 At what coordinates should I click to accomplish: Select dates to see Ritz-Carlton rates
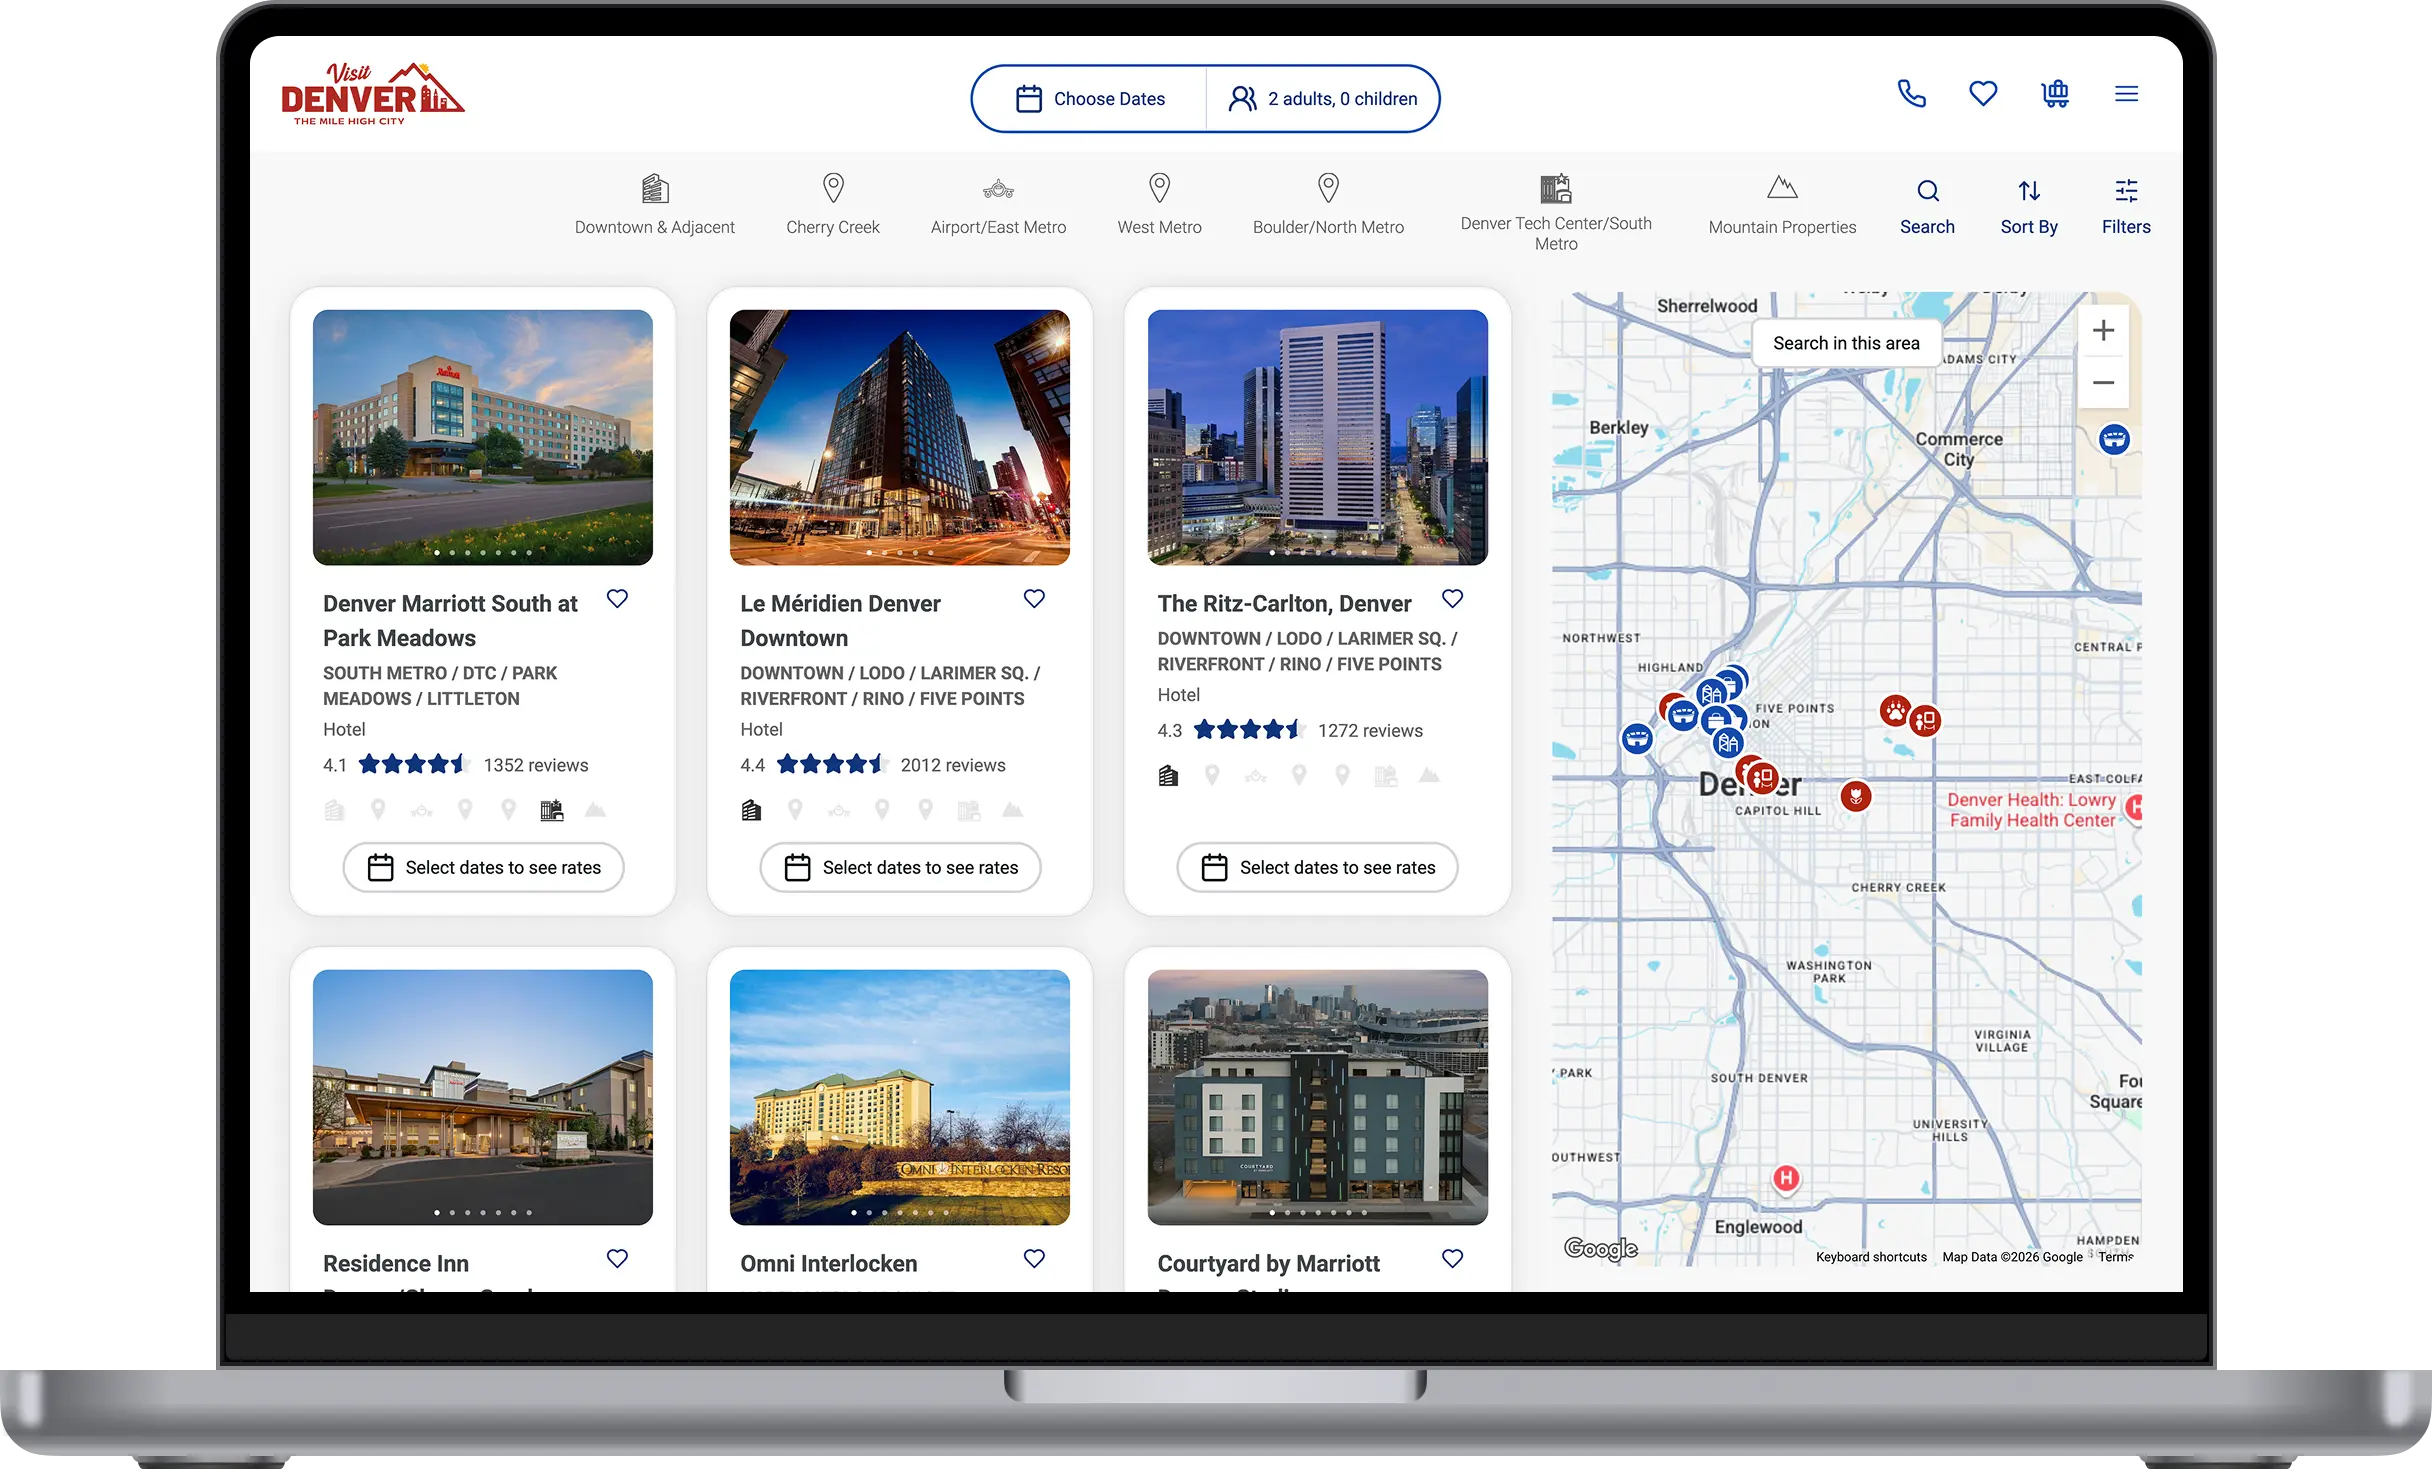click(1317, 868)
